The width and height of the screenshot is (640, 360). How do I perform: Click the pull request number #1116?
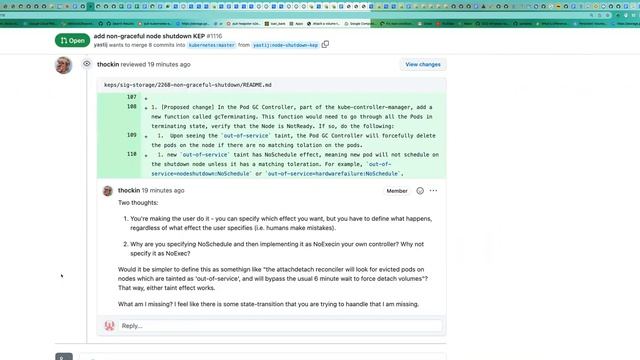(x=214, y=36)
